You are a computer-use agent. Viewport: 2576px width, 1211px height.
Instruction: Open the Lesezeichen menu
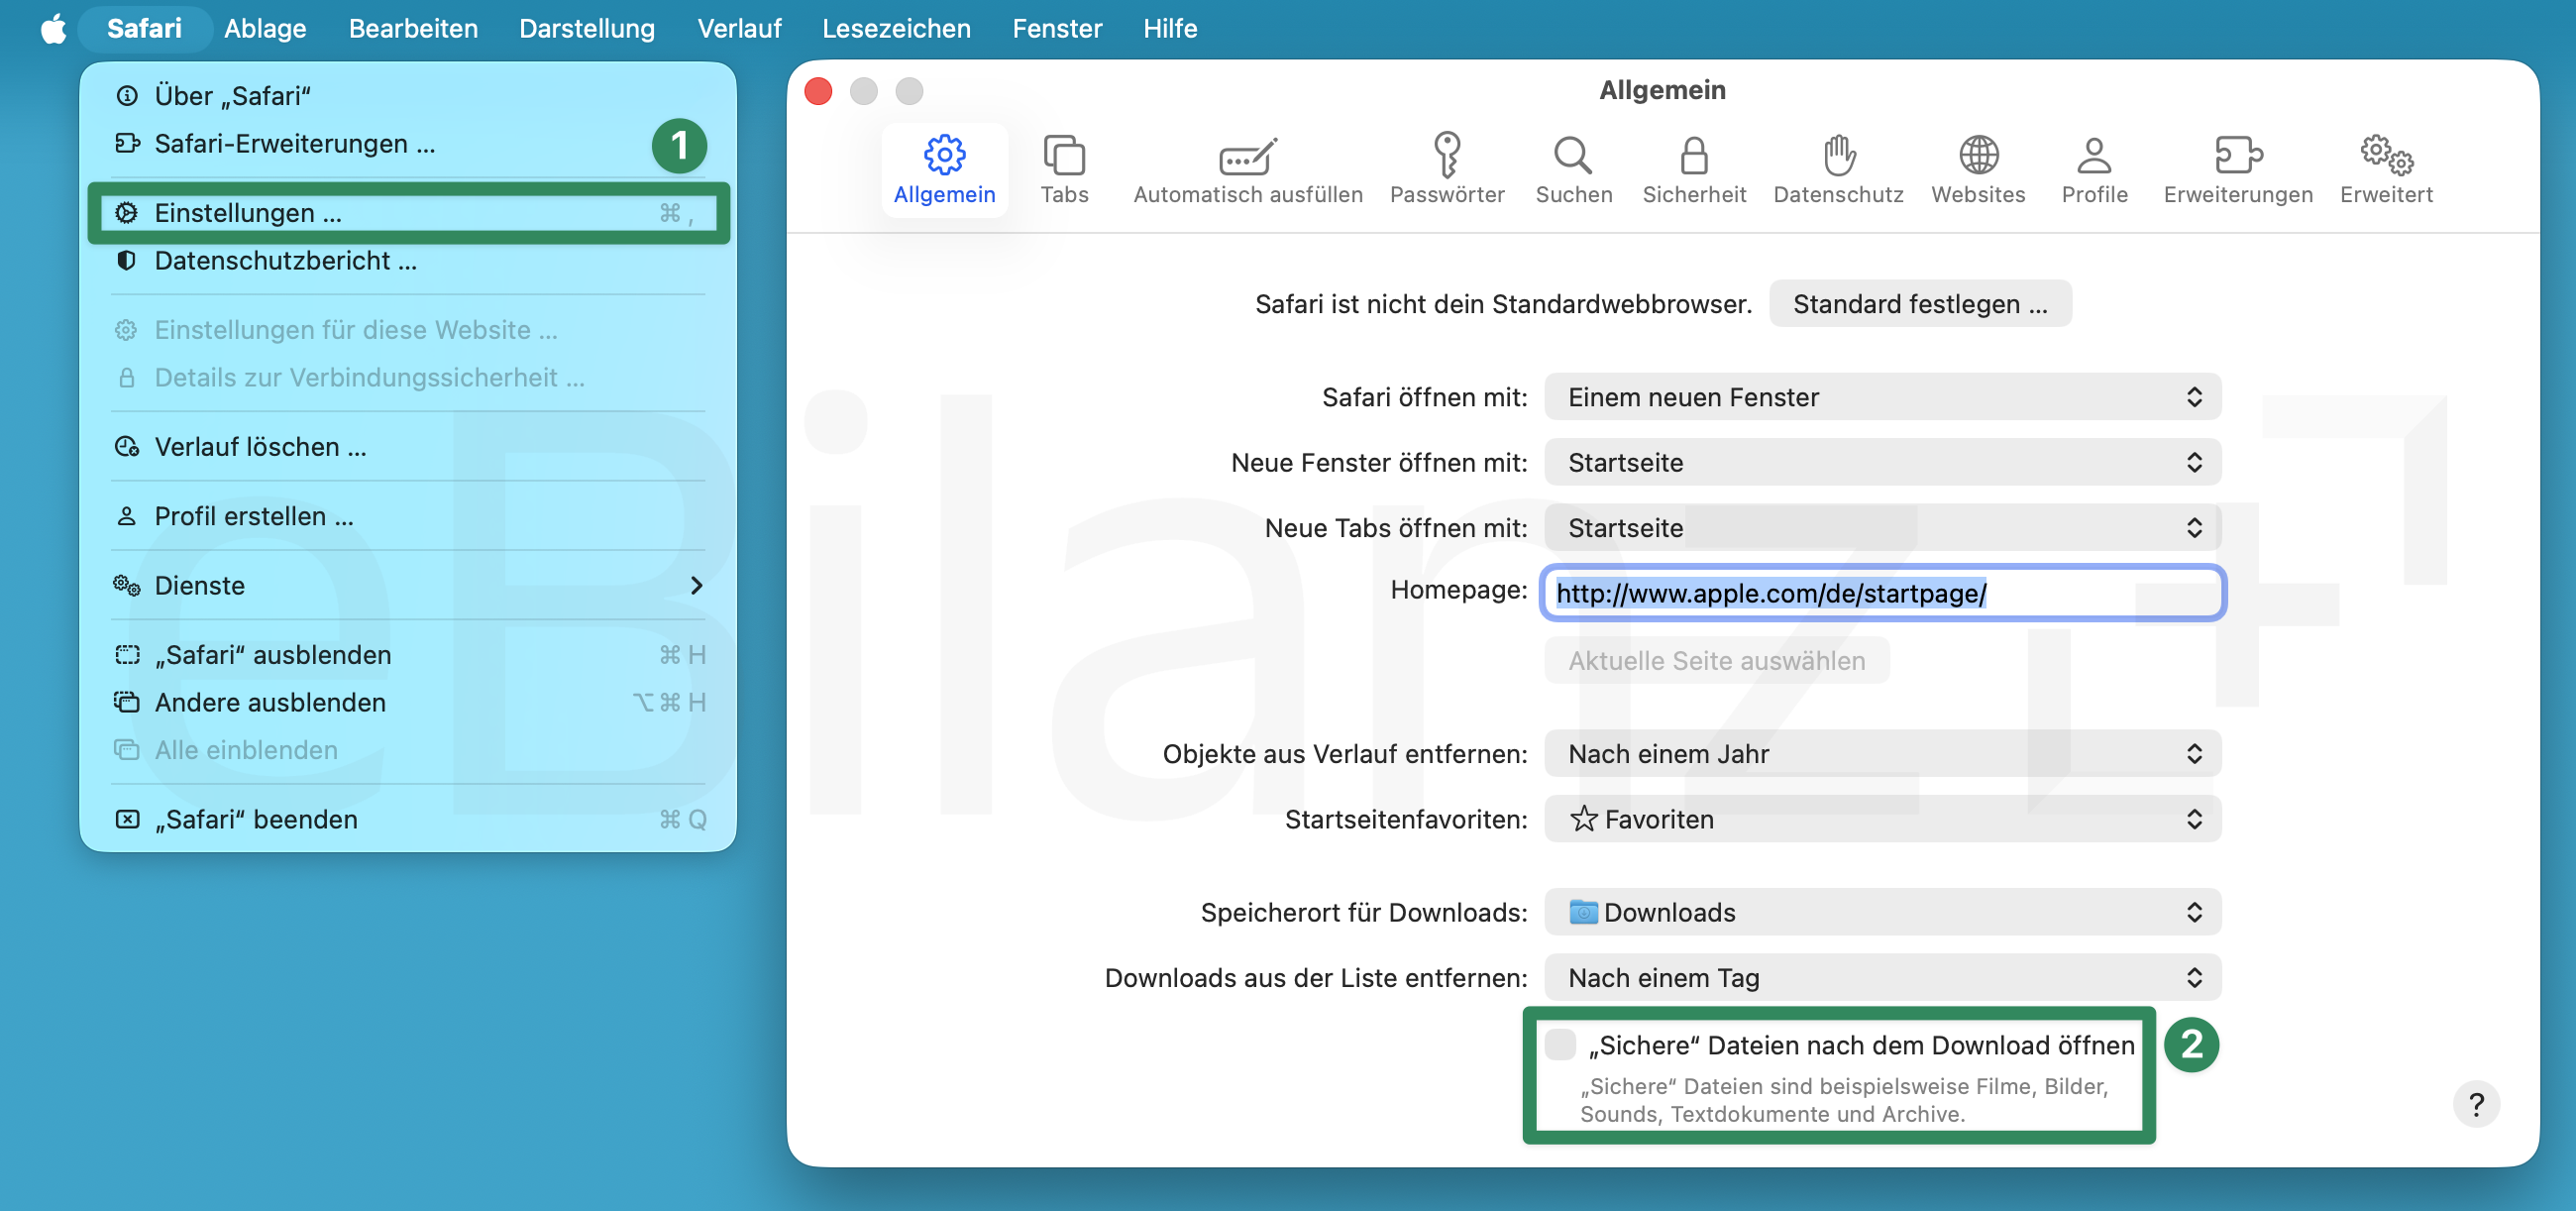(896, 28)
